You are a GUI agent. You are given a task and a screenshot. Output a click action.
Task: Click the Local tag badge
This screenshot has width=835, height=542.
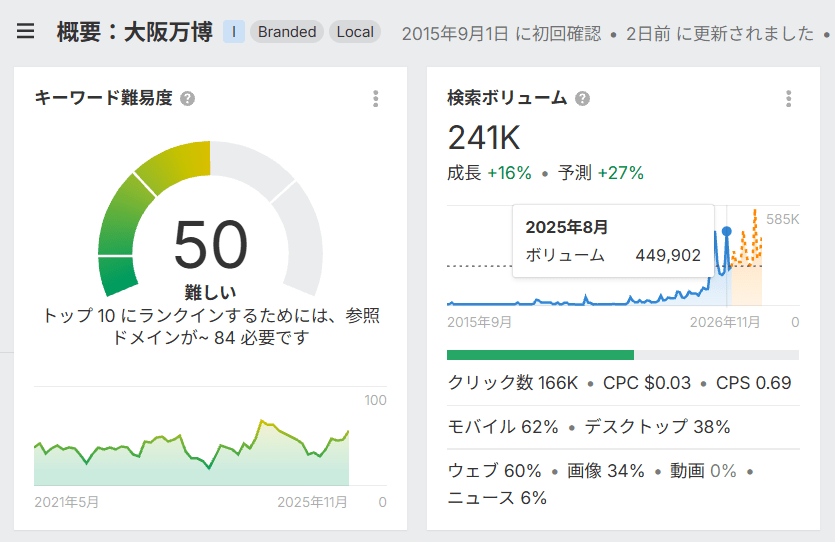pyautogui.click(x=355, y=32)
